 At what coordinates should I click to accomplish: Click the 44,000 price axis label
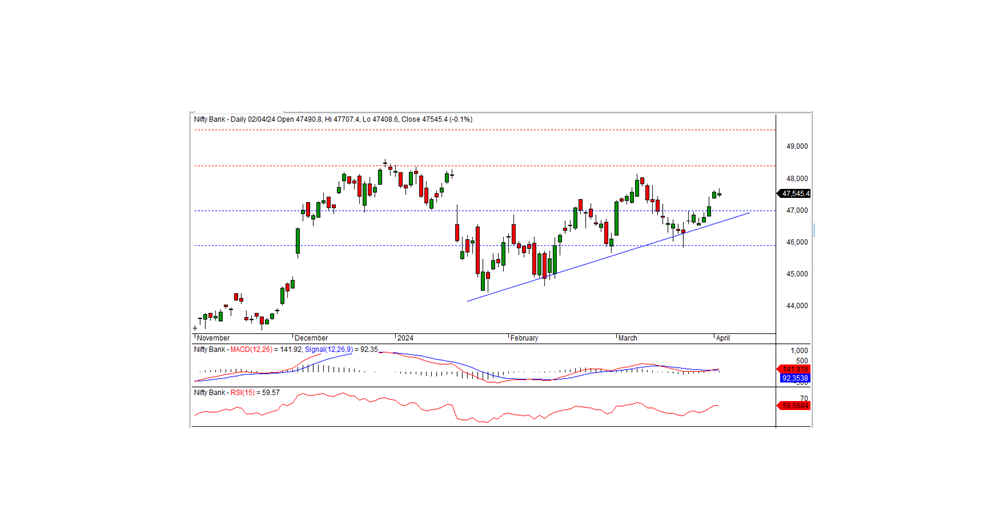coord(797,306)
